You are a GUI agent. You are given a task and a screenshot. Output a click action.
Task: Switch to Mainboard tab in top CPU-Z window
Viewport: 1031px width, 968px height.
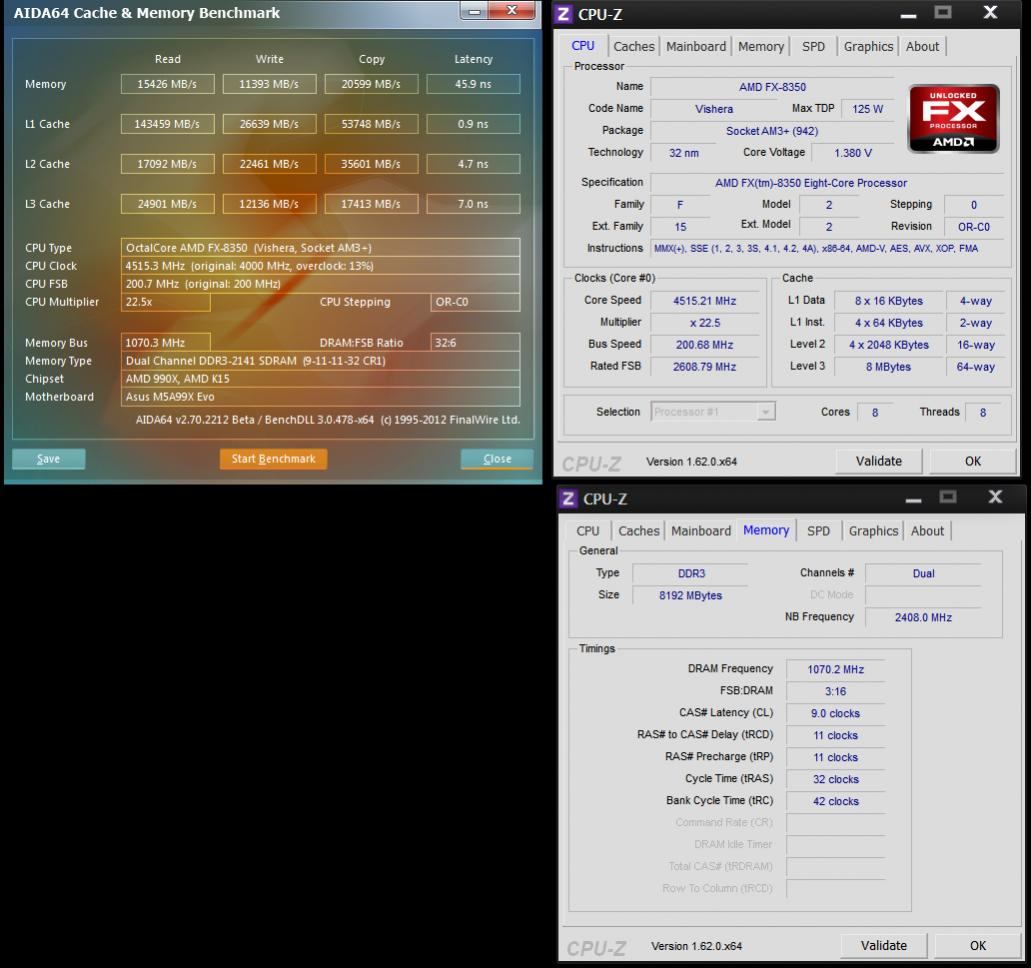696,47
